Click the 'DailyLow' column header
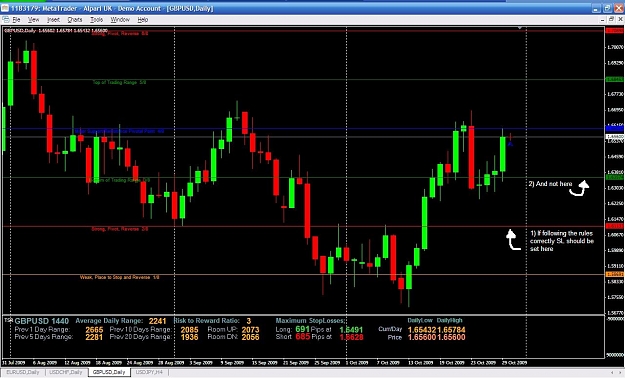The height and width of the screenshot is (378, 625). pyautogui.click(x=420, y=321)
